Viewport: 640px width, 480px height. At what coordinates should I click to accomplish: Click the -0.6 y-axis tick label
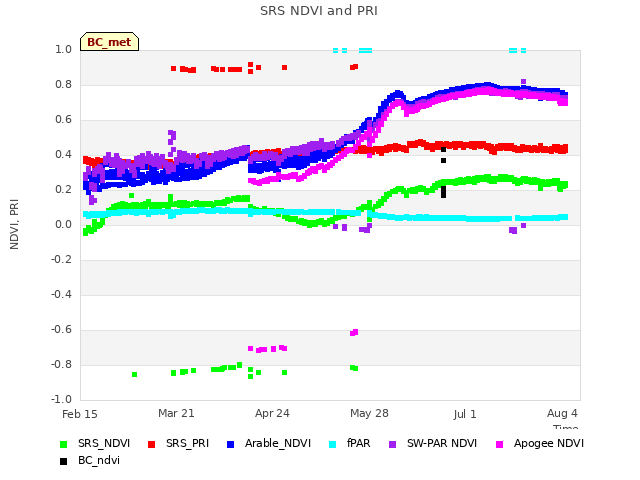pos(61,329)
